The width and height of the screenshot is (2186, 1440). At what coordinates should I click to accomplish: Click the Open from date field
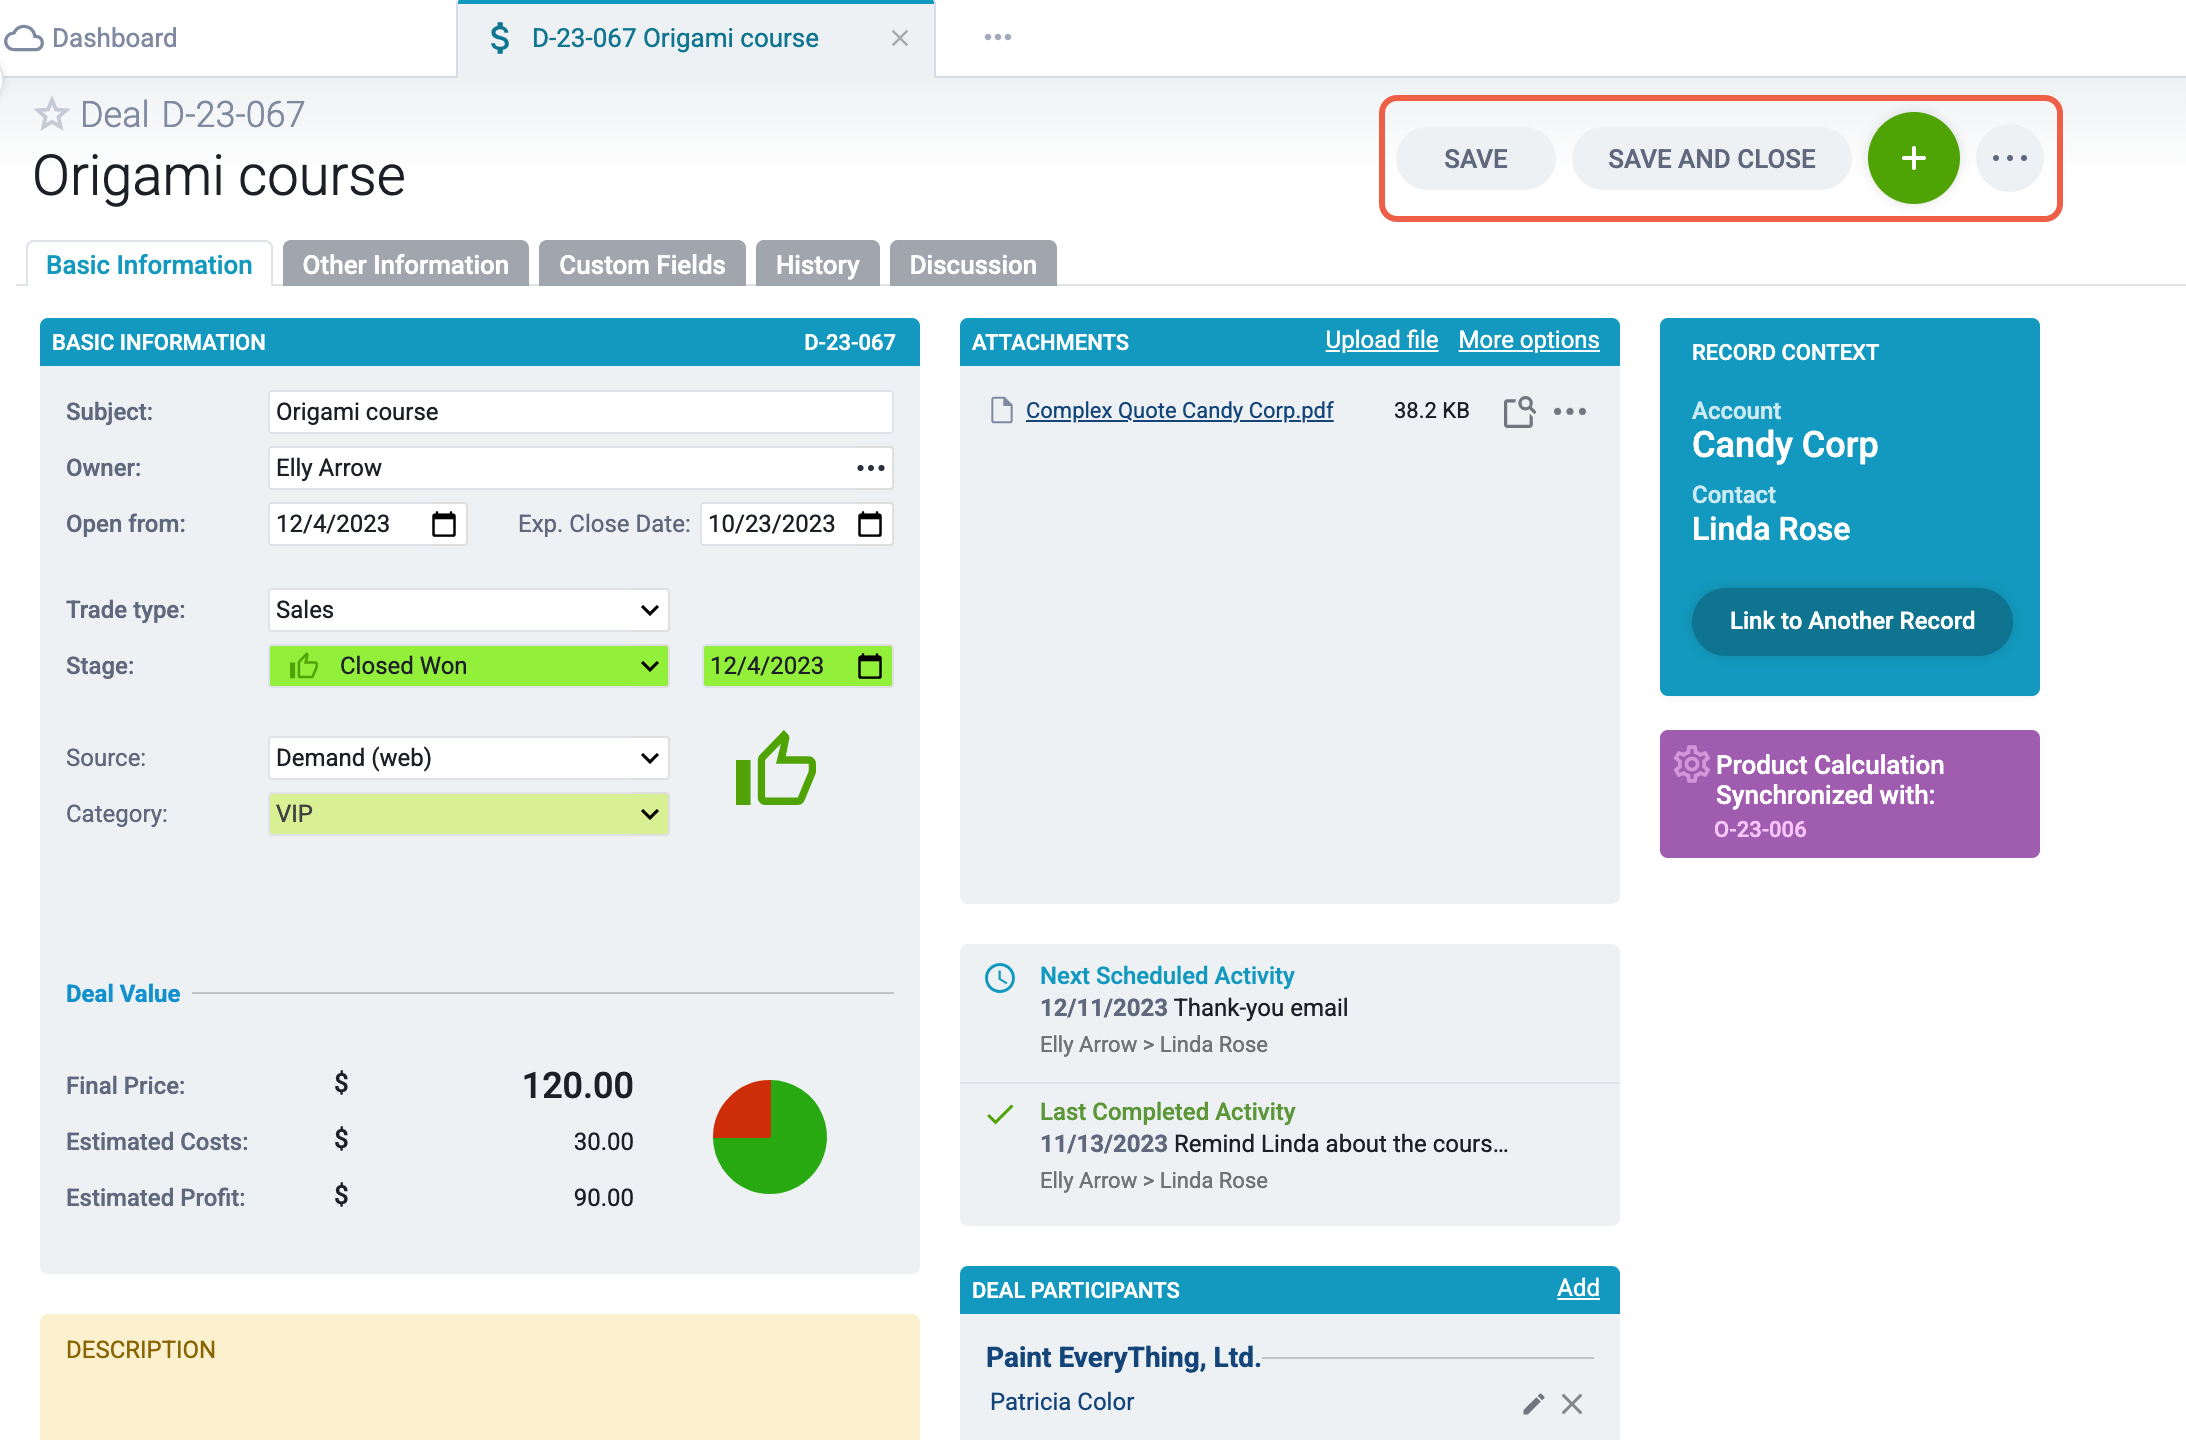tap(367, 524)
